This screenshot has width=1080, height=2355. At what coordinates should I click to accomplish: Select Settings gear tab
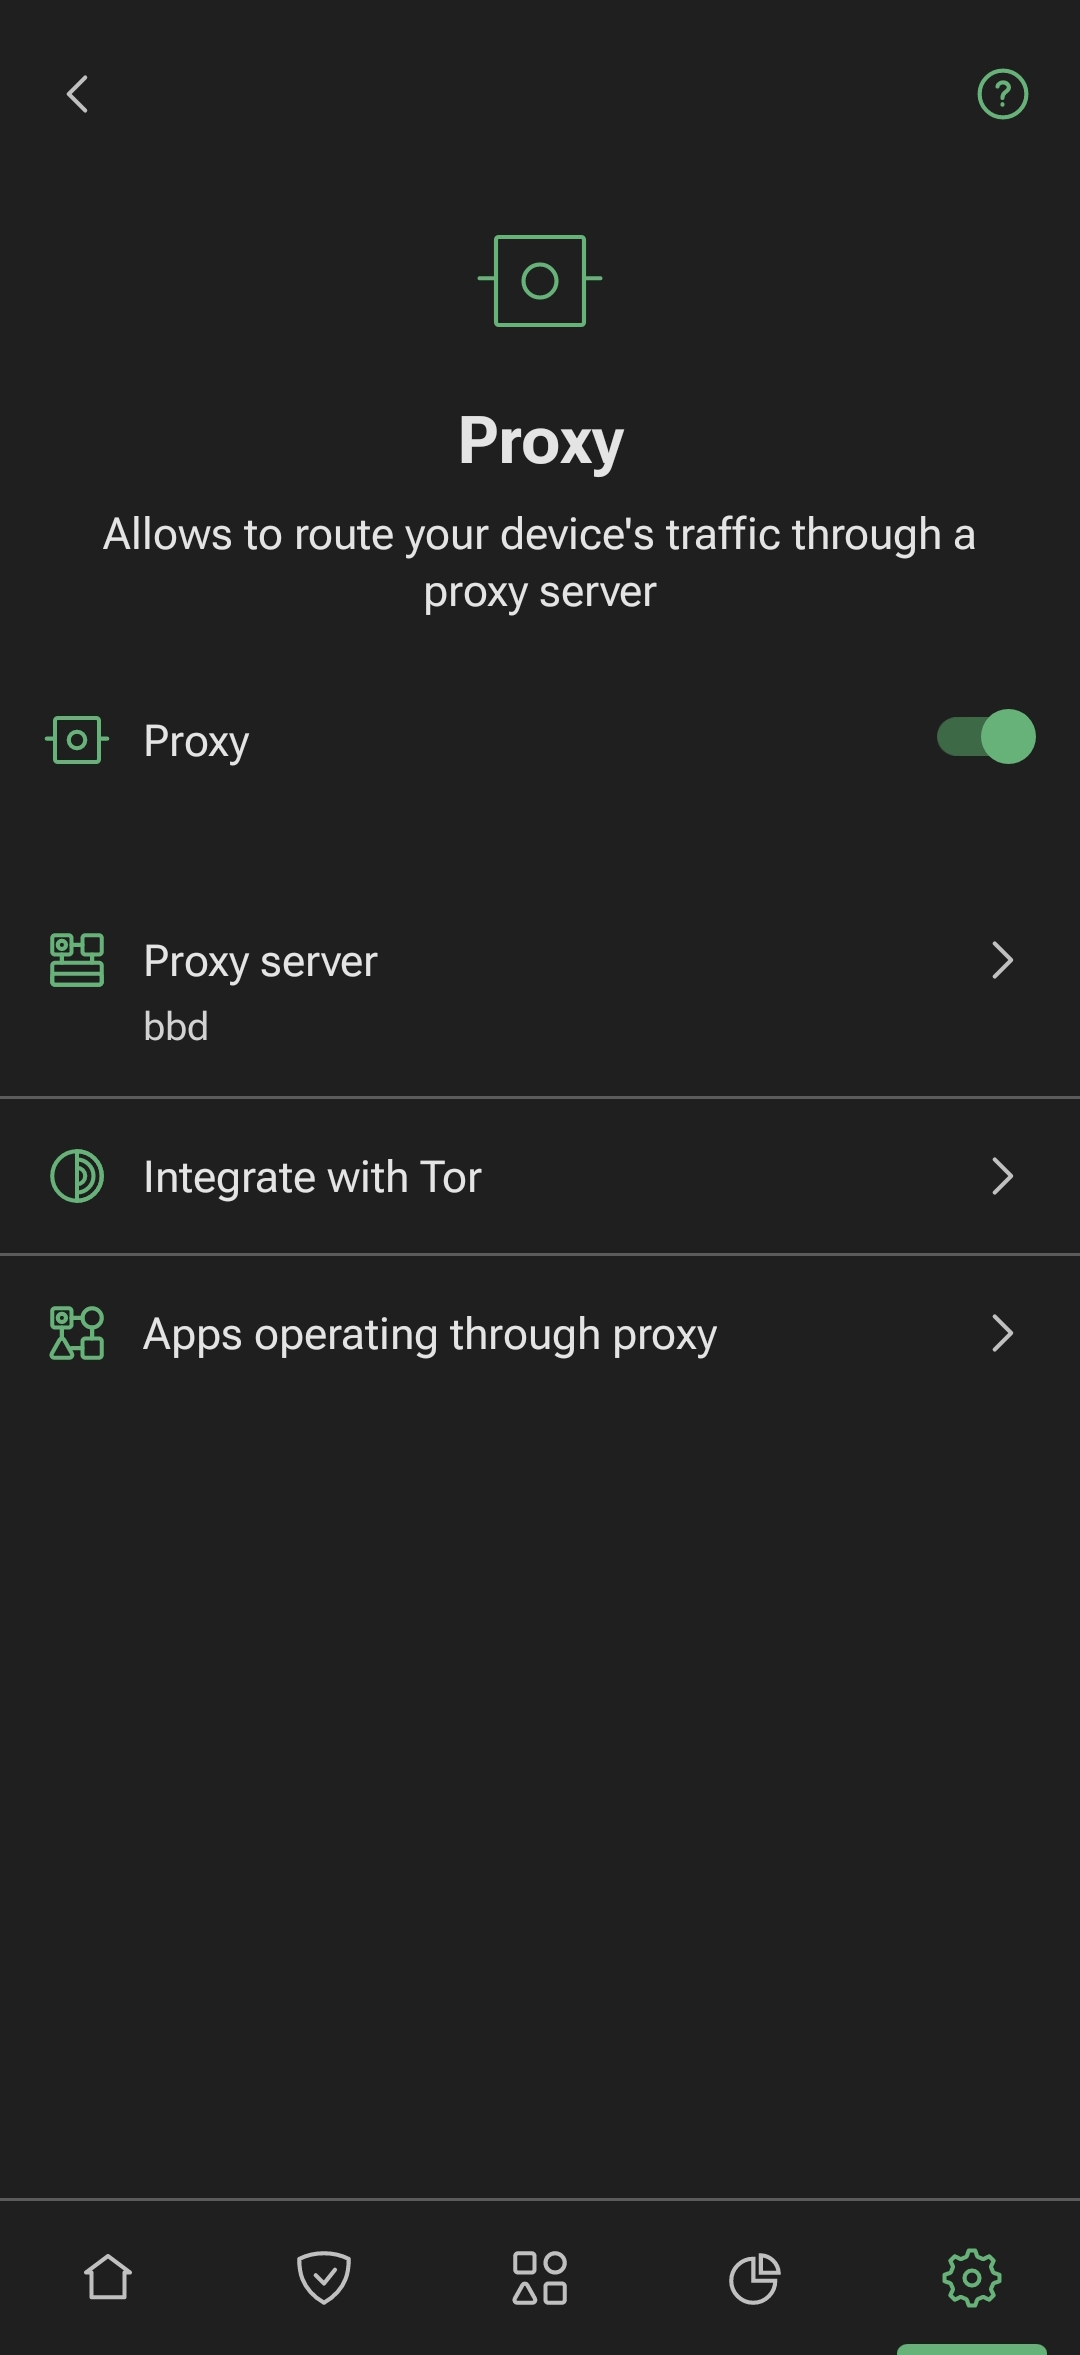971,2278
